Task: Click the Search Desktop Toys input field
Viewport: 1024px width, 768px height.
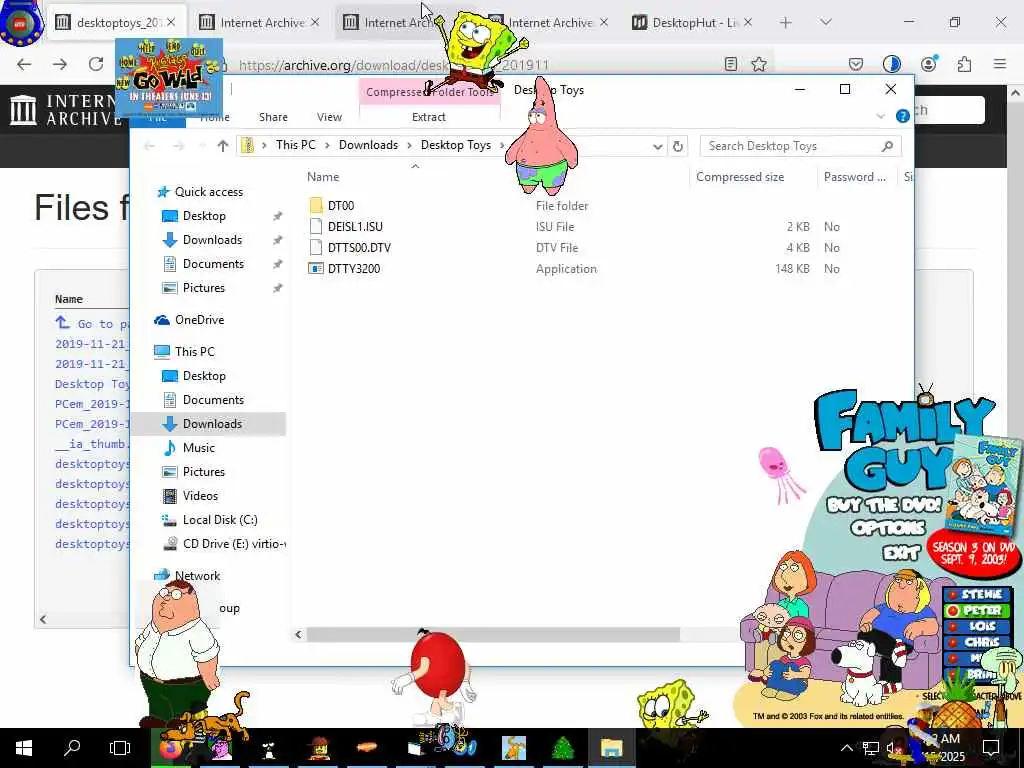Action: [x=791, y=146]
